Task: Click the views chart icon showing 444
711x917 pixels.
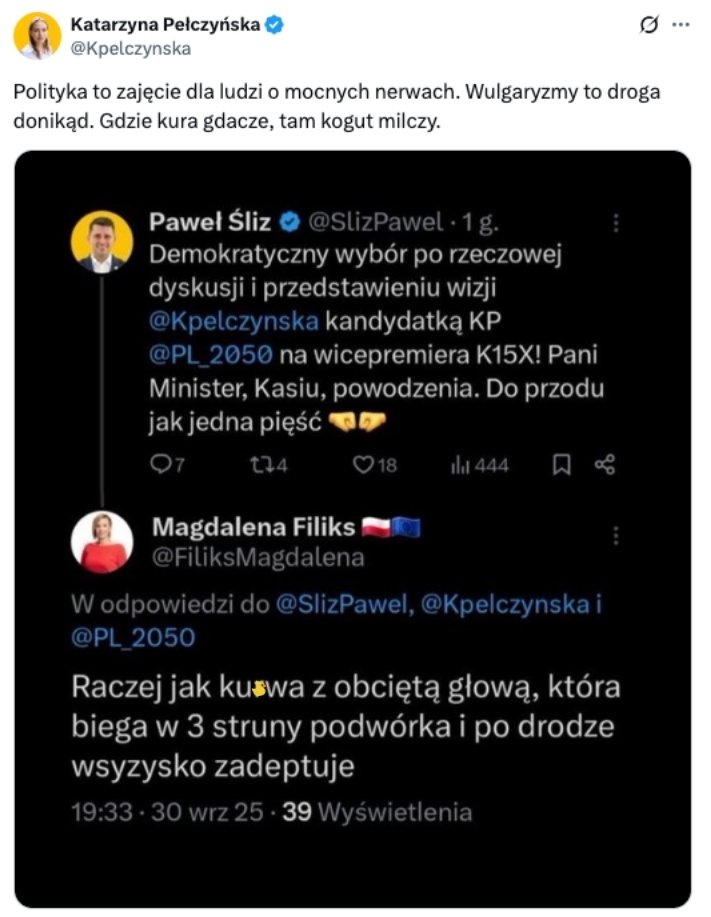Action: click(461, 465)
